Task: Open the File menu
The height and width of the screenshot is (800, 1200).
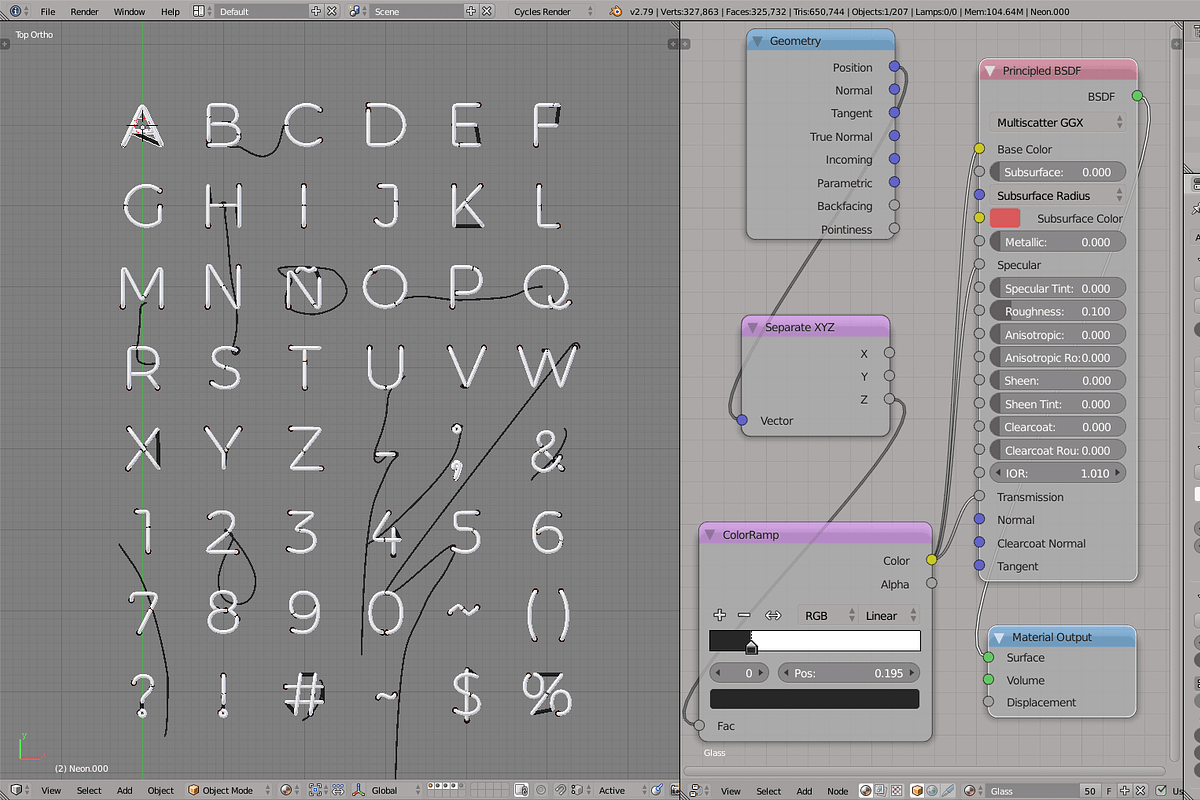Action: [x=47, y=11]
